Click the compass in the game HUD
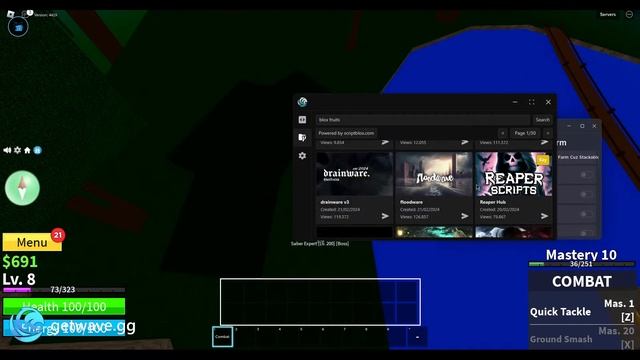This screenshot has width=640, height=360. click(22, 188)
